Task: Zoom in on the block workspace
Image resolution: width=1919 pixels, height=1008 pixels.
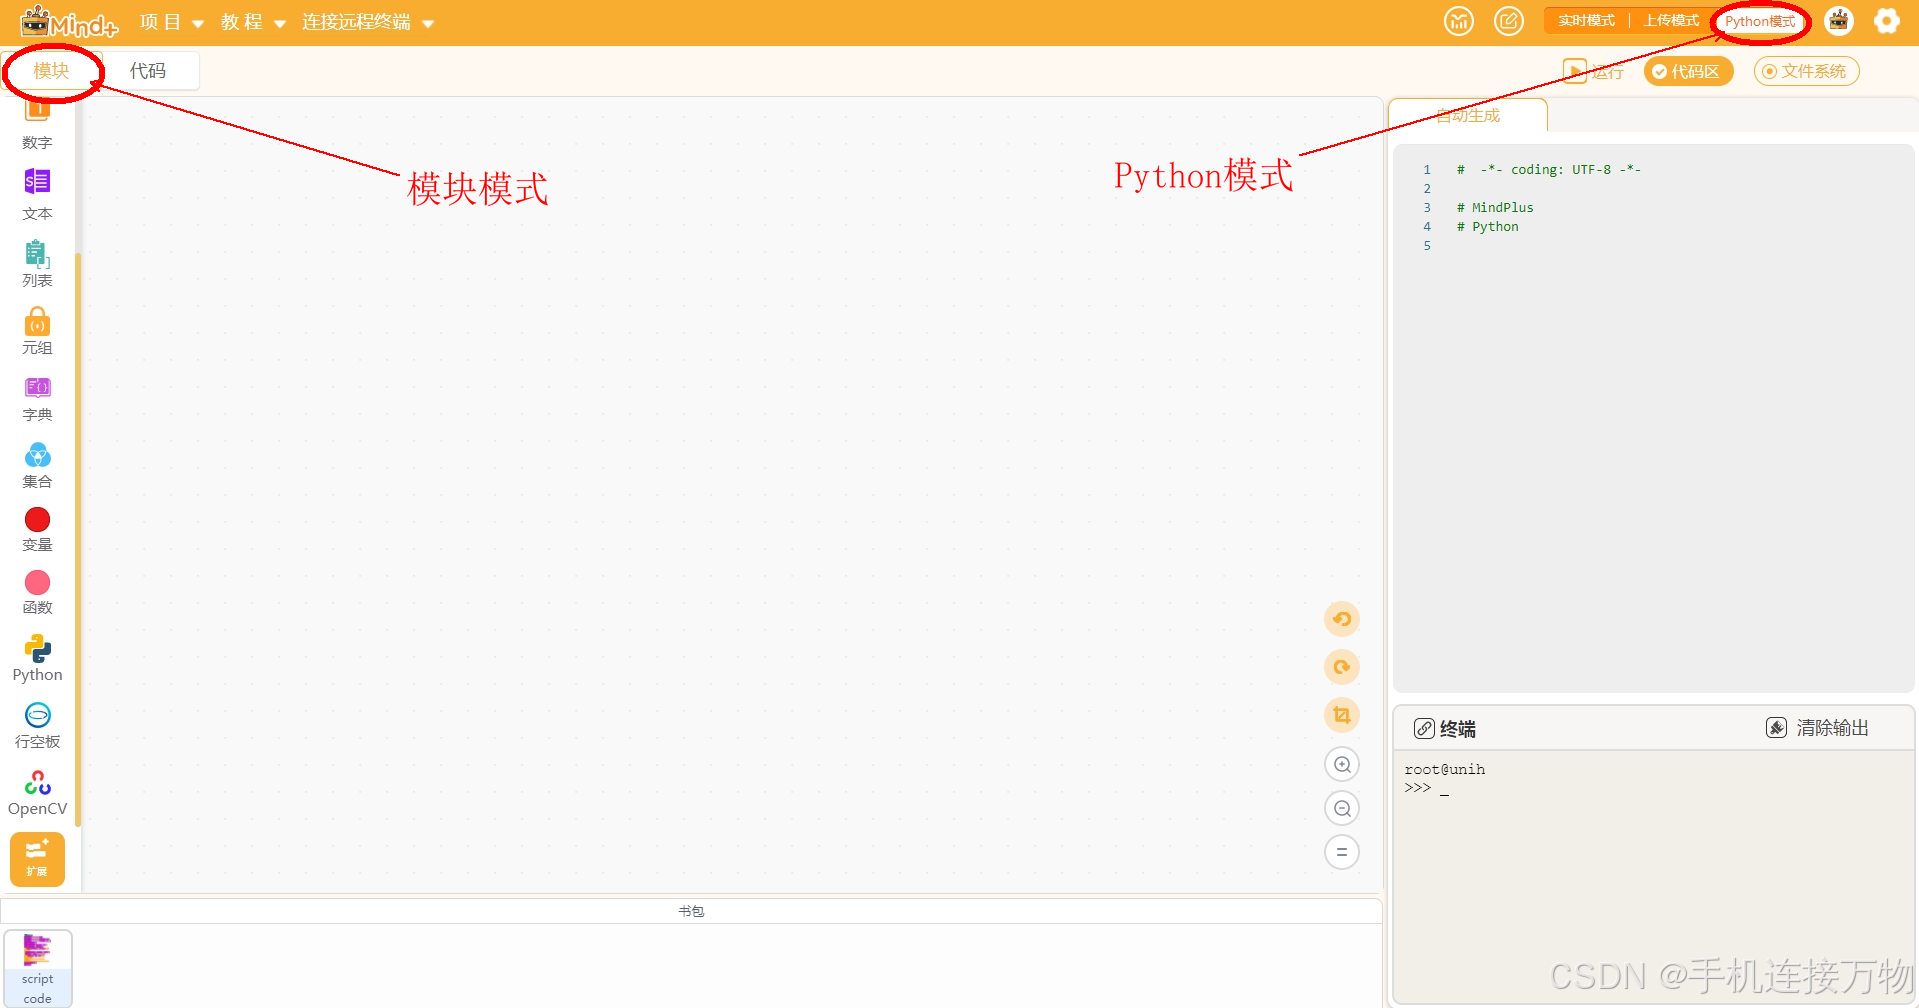Action: point(1342,765)
